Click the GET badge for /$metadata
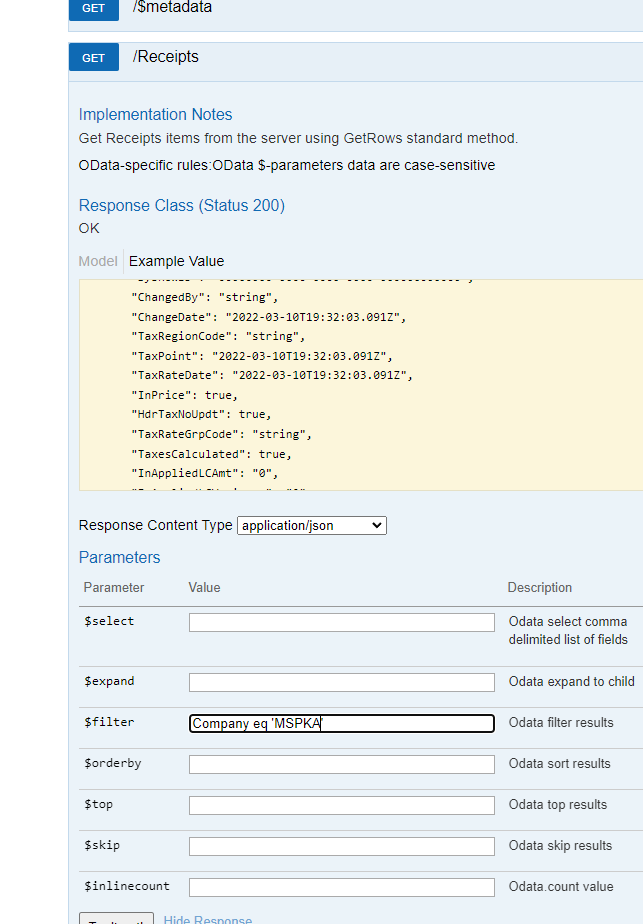643x924 pixels. [94, 9]
